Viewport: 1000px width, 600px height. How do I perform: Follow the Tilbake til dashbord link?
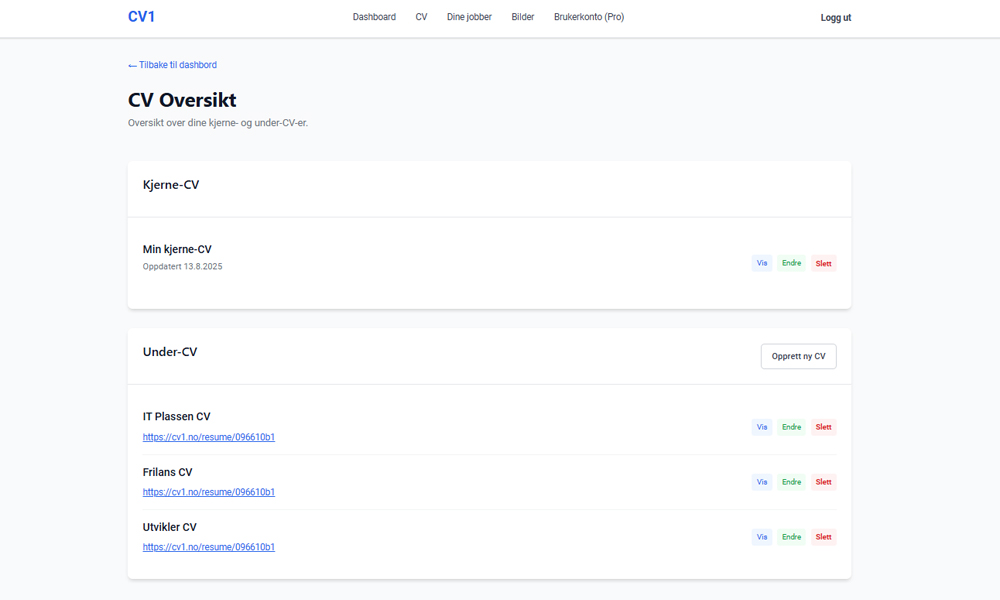(172, 65)
